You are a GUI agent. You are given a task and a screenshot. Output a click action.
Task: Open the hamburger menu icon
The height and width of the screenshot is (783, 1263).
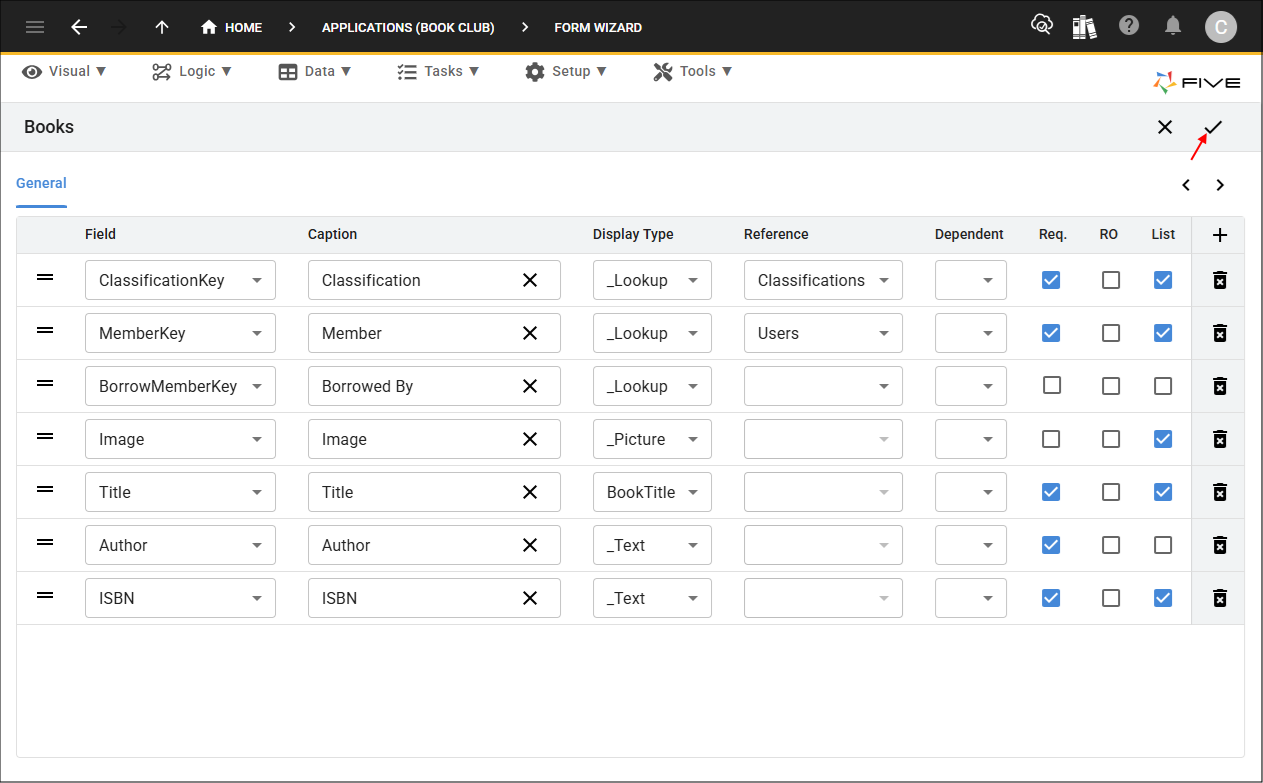tap(35, 27)
